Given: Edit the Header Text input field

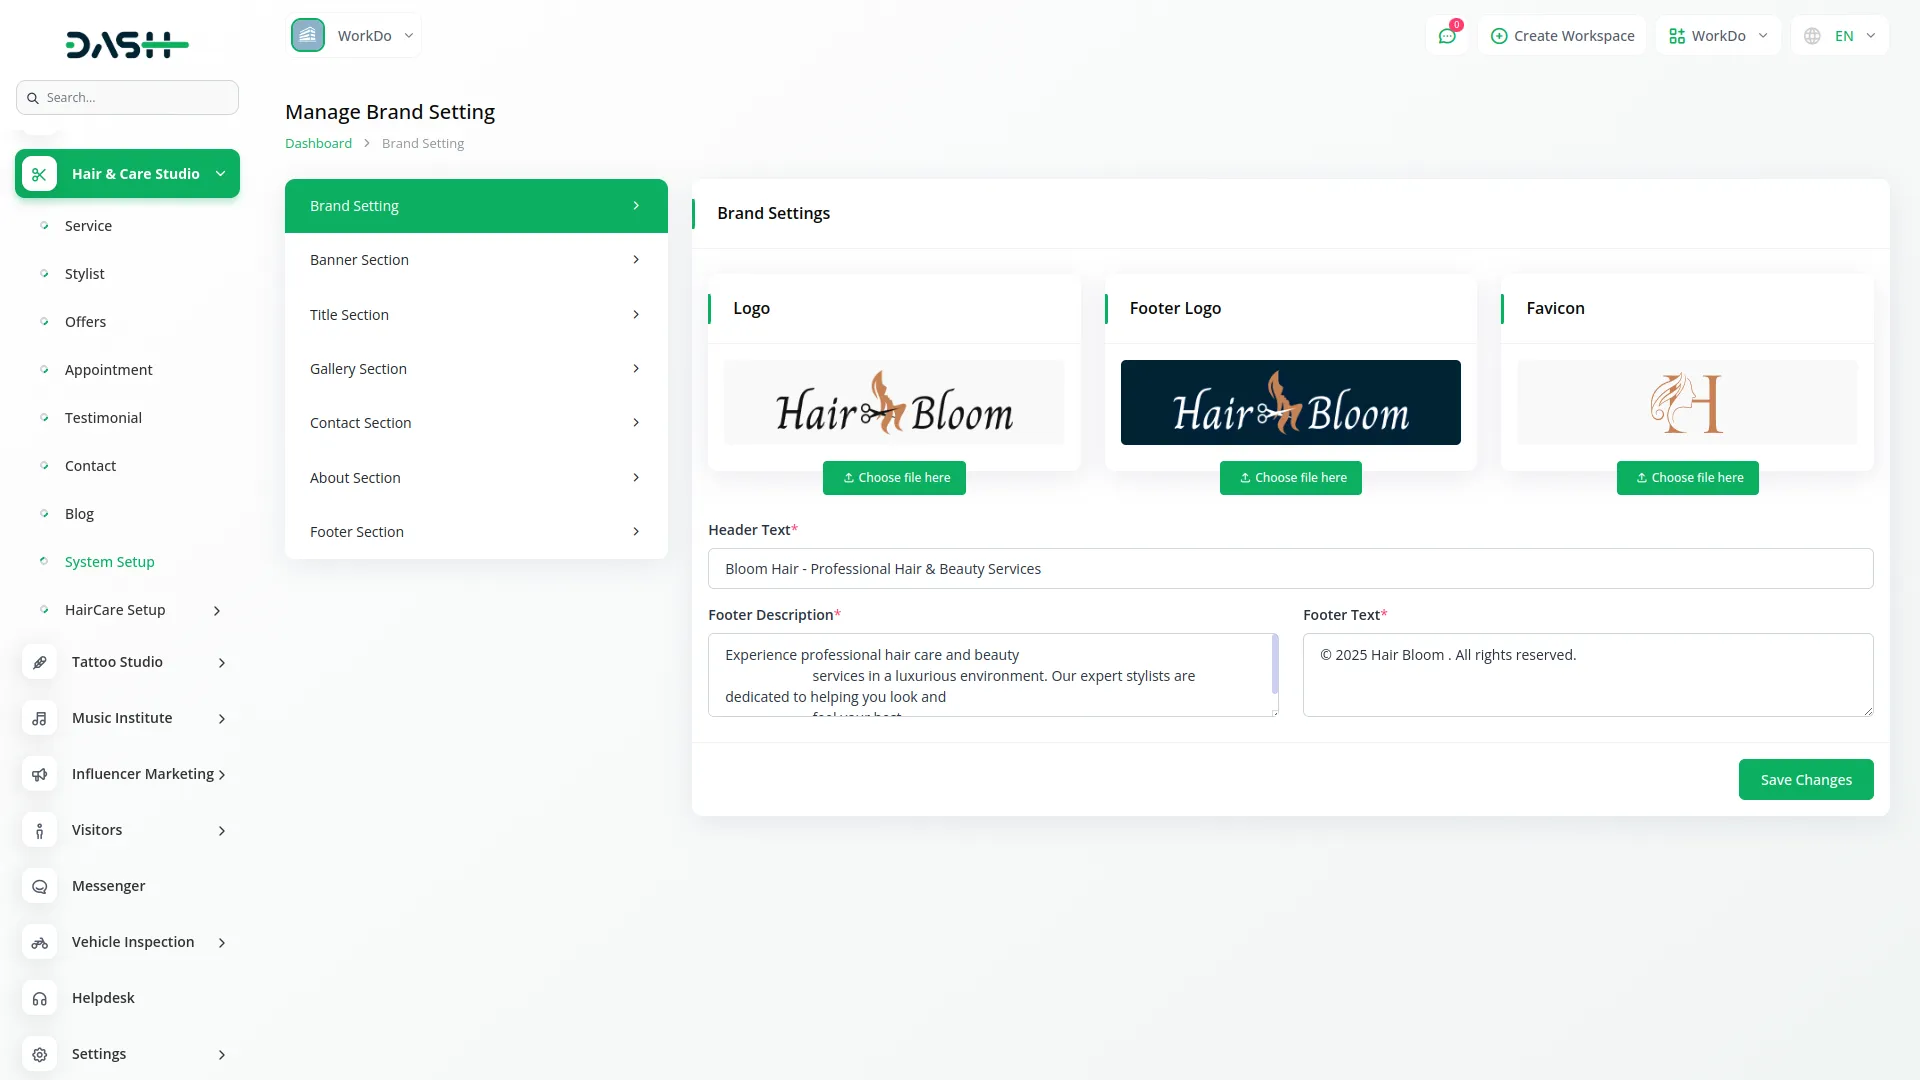Looking at the screenshot, I should (x=1289, y=568).
